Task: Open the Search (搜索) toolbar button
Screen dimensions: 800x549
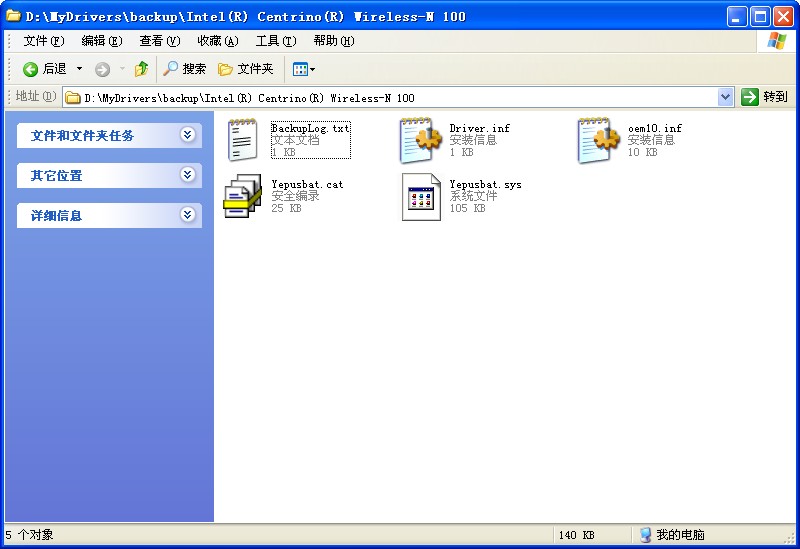Action: coord(184,69)
